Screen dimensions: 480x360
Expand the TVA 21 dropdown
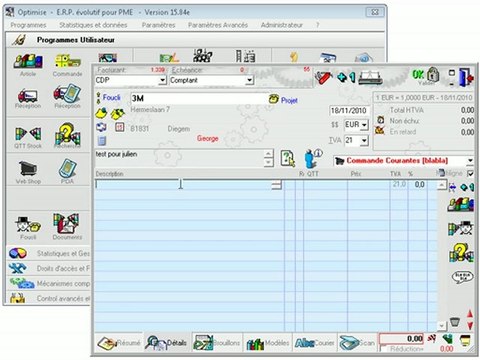click(364, 141)
